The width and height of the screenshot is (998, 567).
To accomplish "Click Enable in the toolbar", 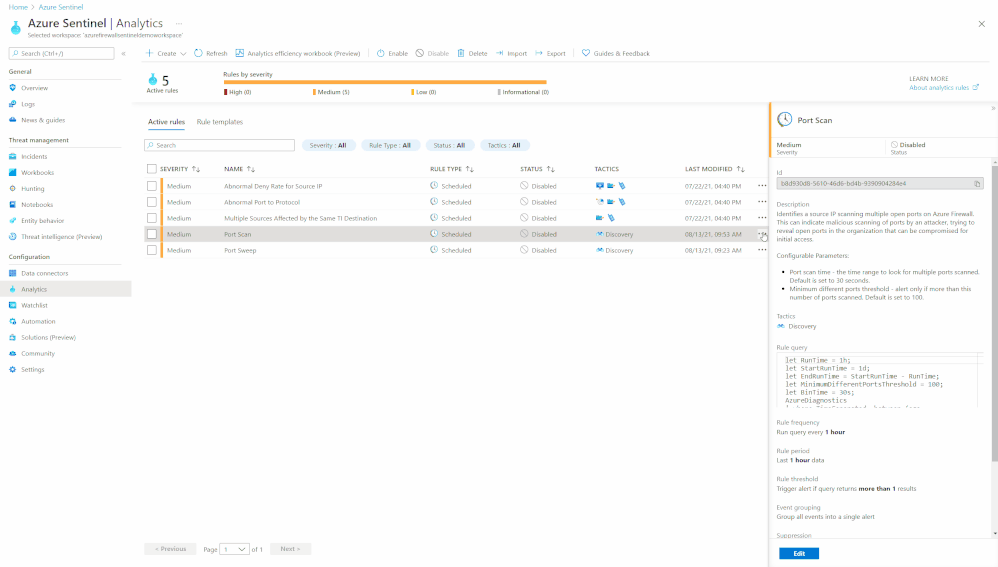I will click(x=392, y=53).
